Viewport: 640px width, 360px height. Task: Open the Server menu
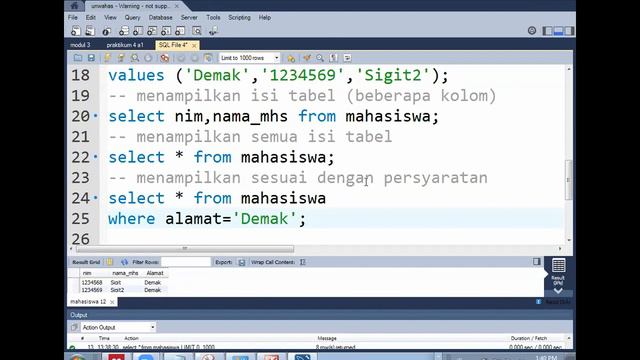pyautogui.click(x=189, y=18)
